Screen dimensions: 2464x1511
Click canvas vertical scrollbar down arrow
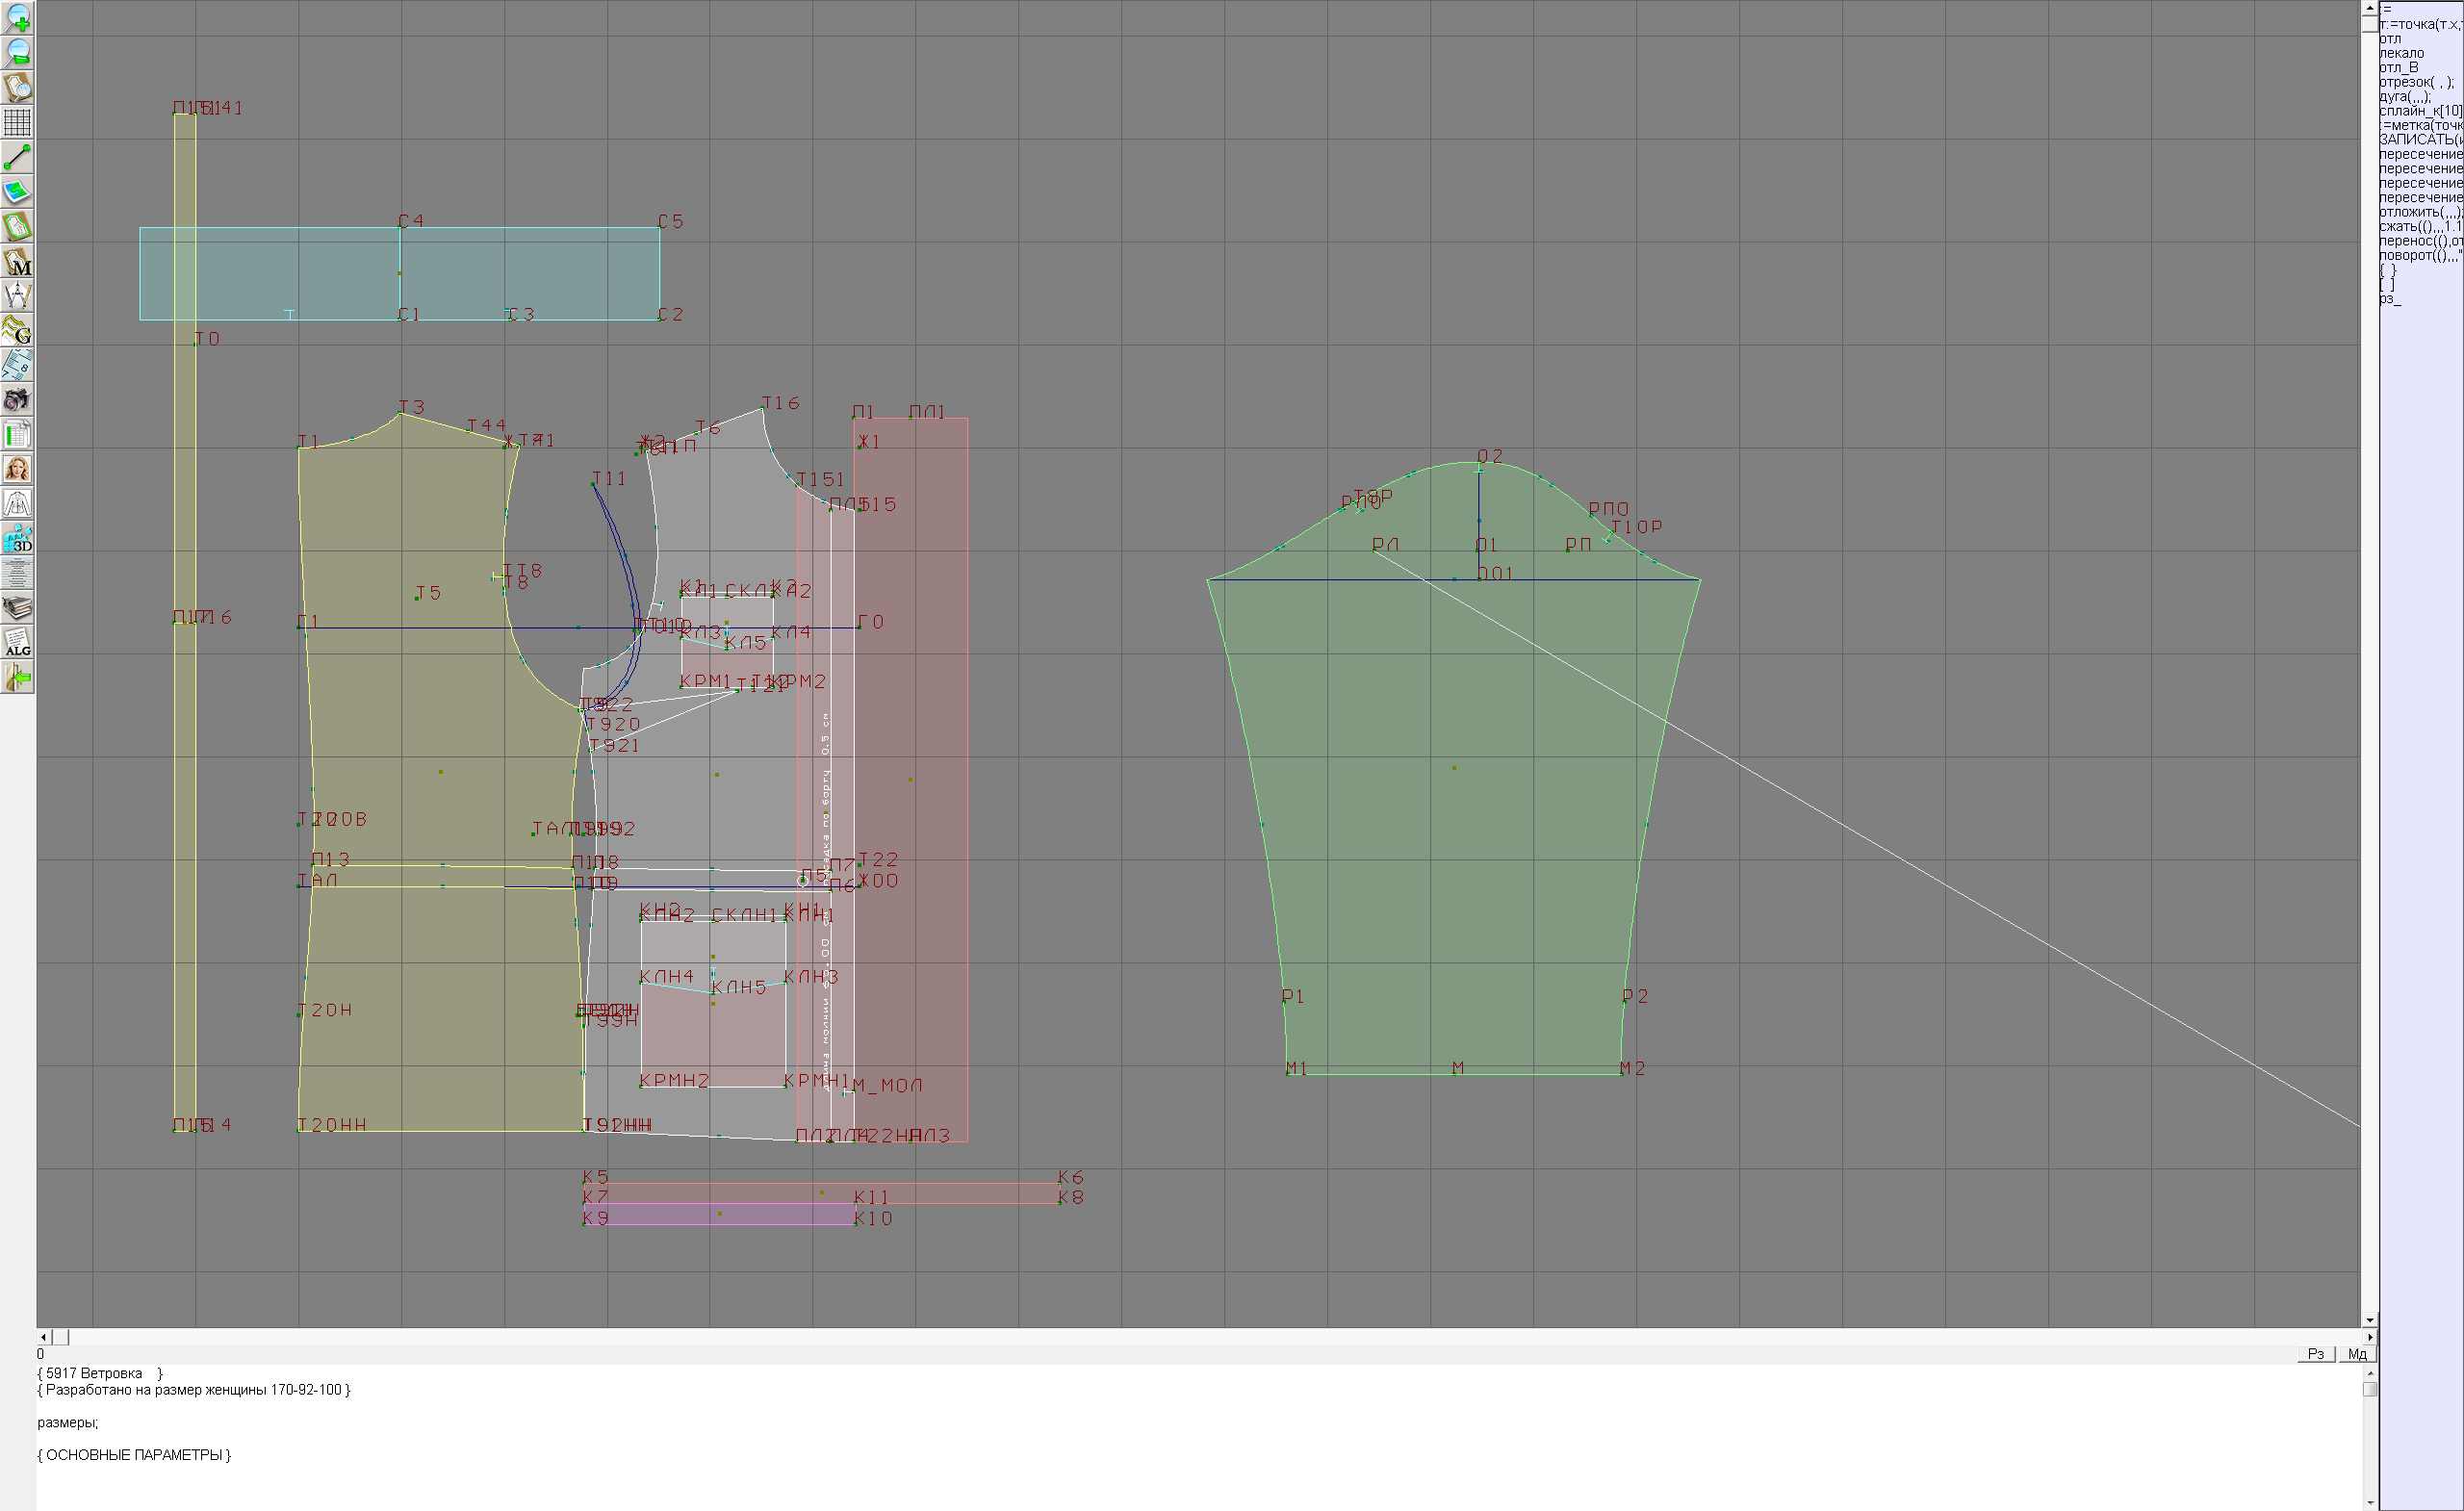[x=2369, y=1321]
